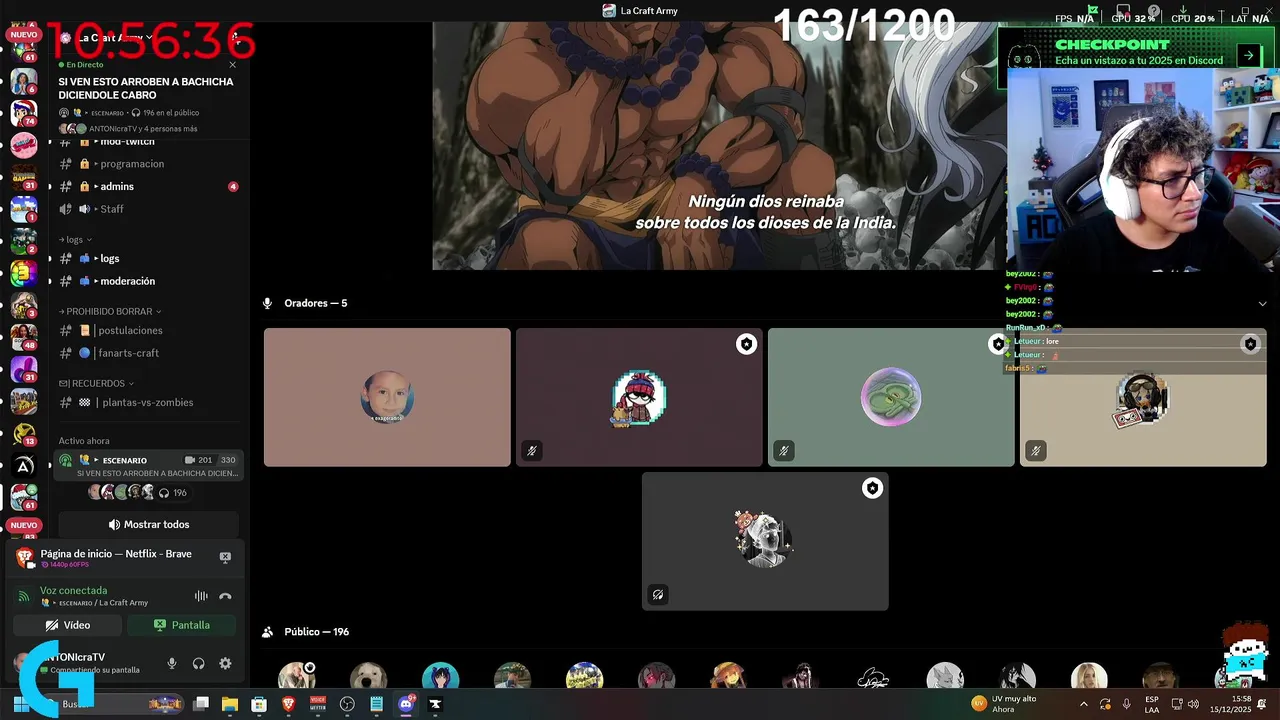Viewport: 1280px width, 720px height.
Task: Join the Staff voice channel
Action: 148,209
